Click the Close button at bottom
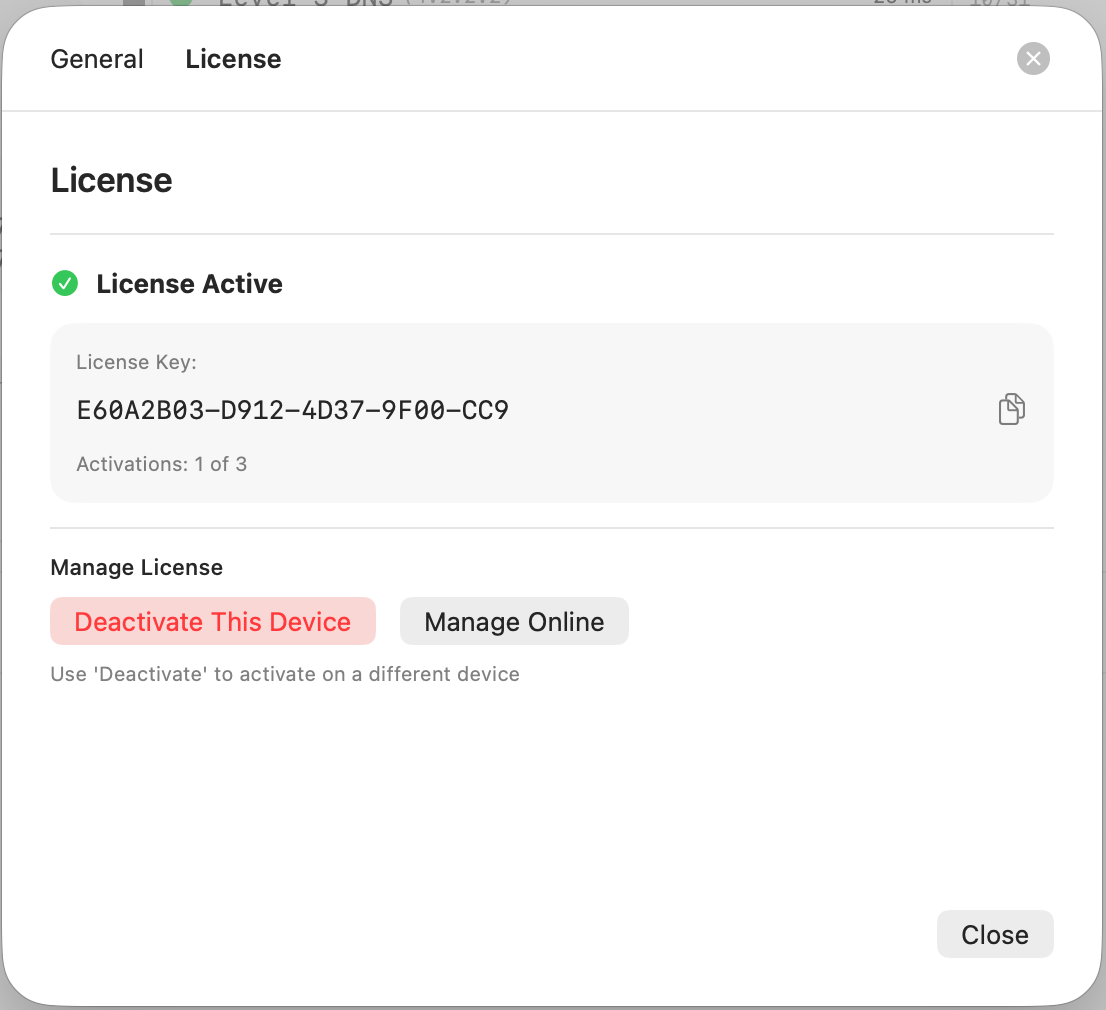The image size is (1106, 1010). [x=994, y=934]
